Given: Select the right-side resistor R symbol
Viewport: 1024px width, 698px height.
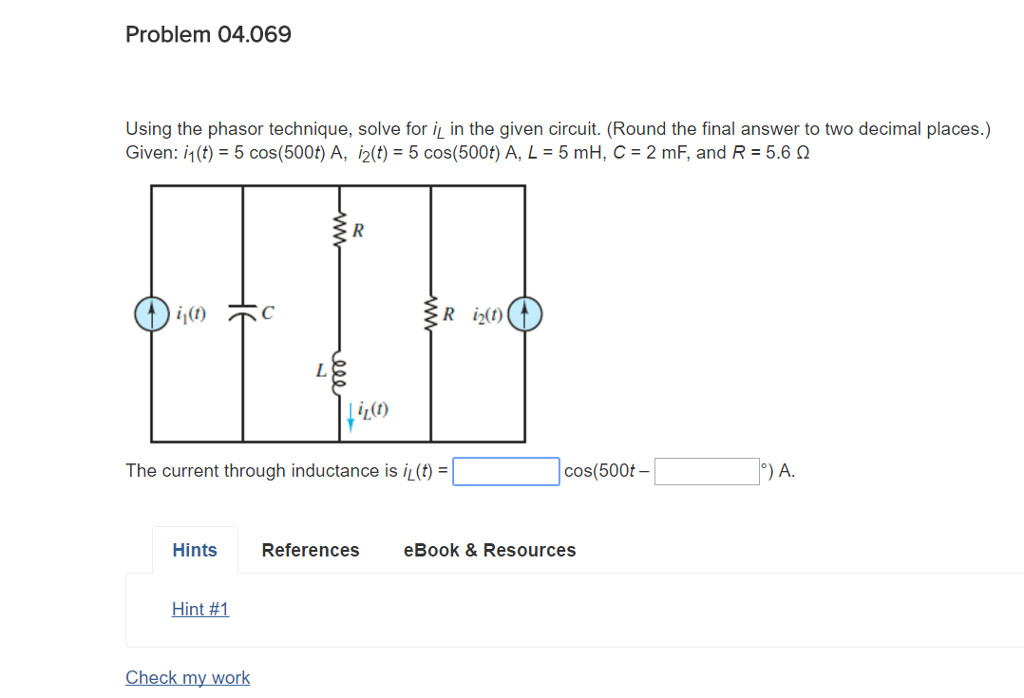Looking at the screenshot, I should pyautogui.click(x=432, y=314).
